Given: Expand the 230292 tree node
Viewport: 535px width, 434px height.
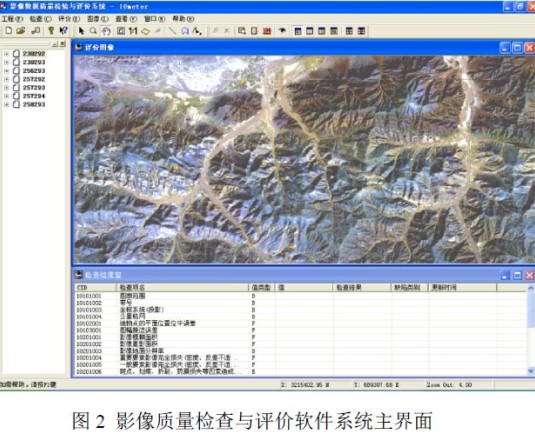Looking at the screenshot, I should (6, 54).
